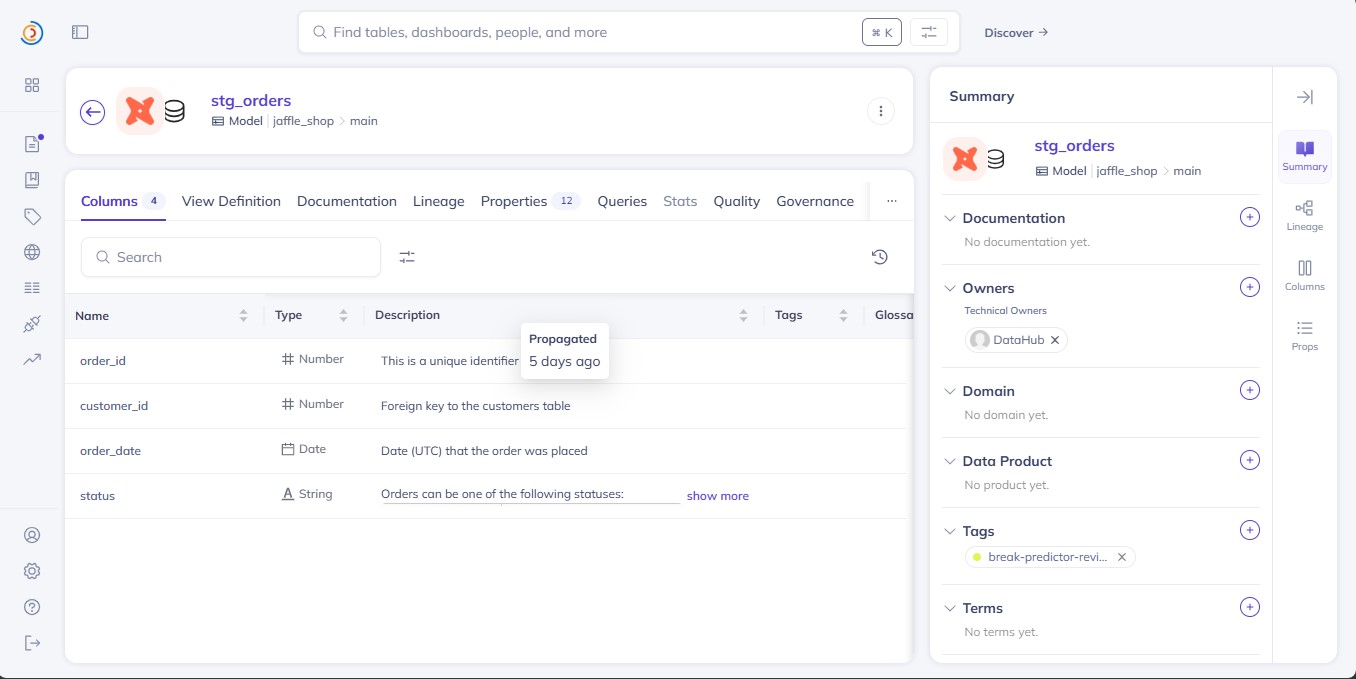Viewport: 1356px width, 679px height.
Task: Sort by the Description column arrows
Action: click(x=743, y=315)
